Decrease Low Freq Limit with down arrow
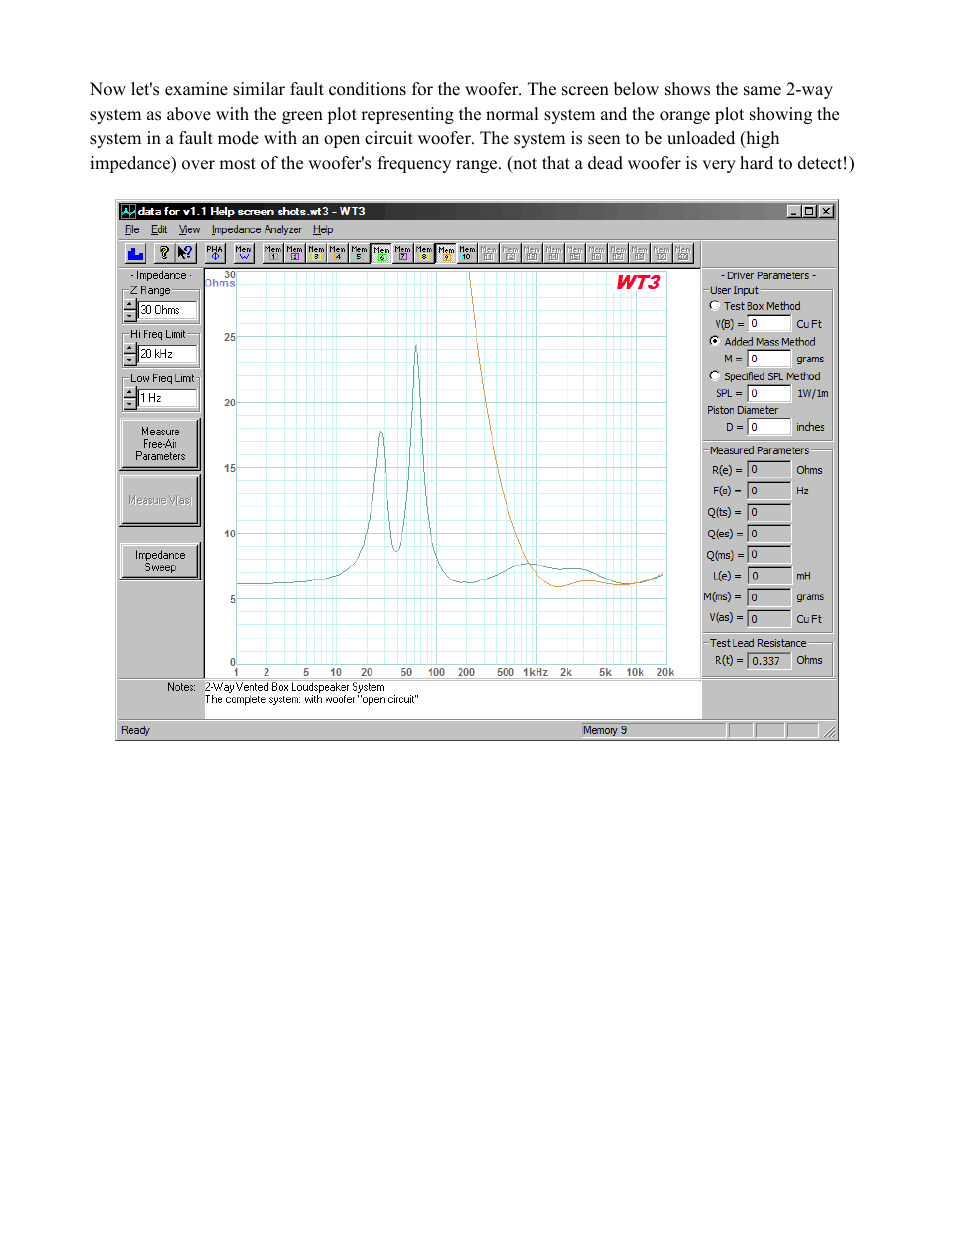Screen dimensions: 954x1235 (130, 403)
